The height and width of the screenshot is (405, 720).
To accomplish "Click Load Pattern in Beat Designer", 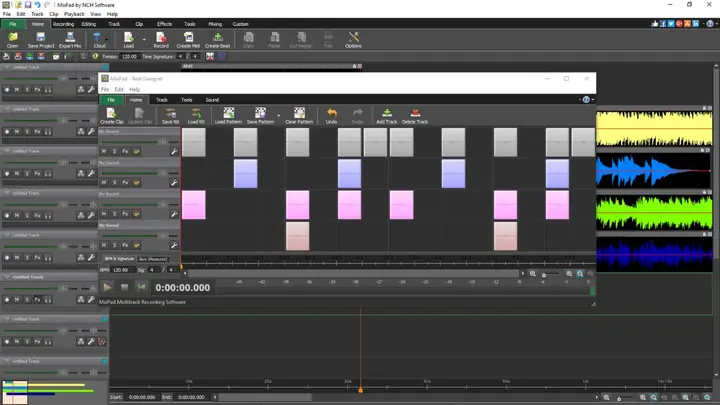I will (228, 116).
